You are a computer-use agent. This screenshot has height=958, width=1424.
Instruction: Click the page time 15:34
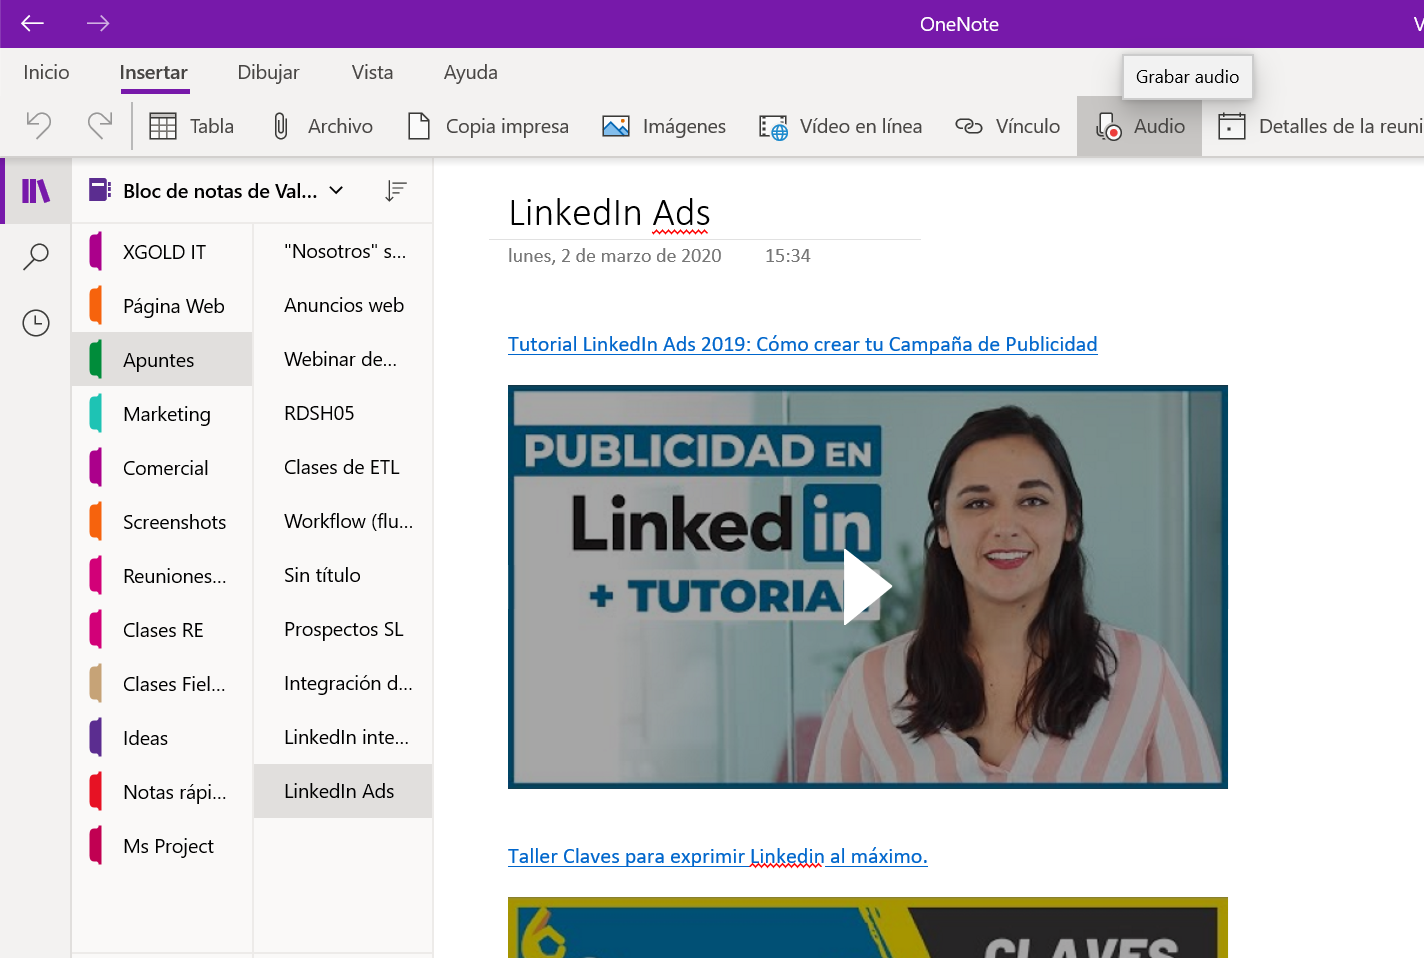coord(787,256)
